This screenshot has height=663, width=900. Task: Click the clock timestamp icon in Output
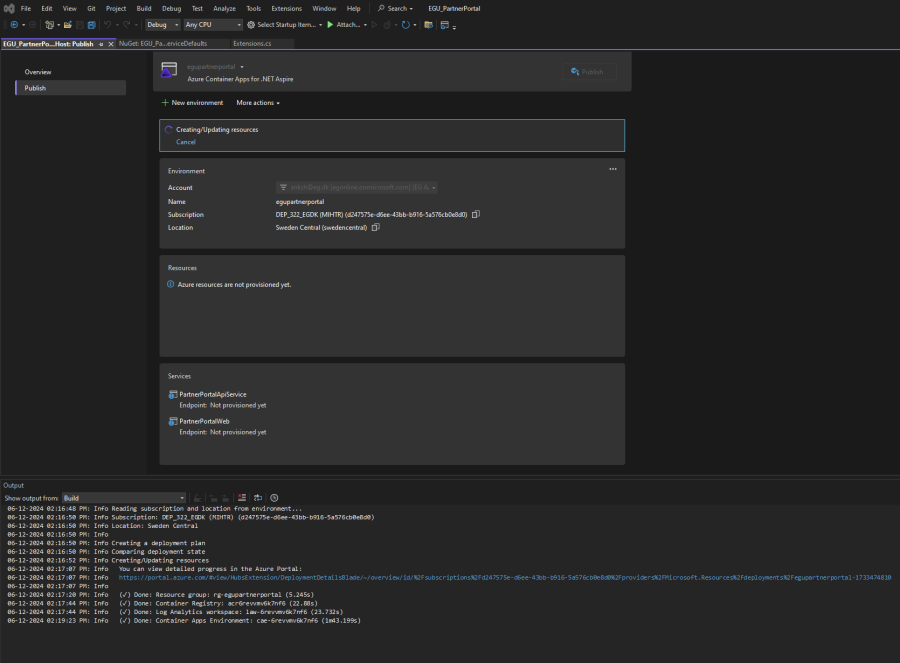pos(274,498)
